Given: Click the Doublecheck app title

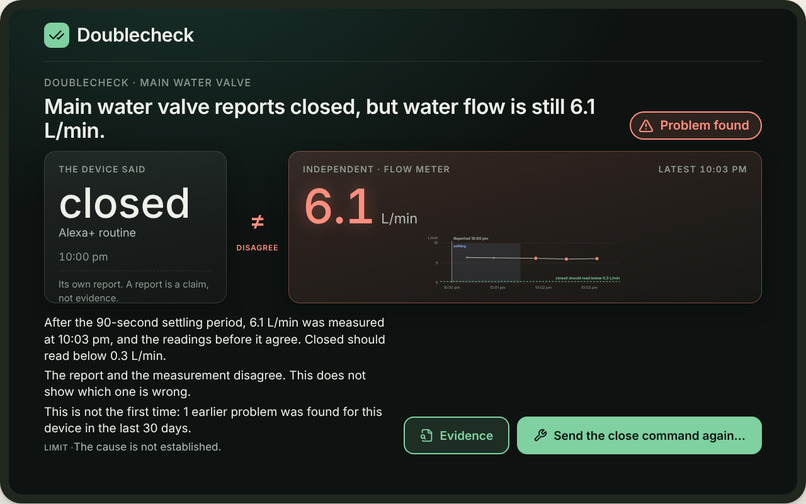Looking at the screenshot, I should click(x=135, y=35).
